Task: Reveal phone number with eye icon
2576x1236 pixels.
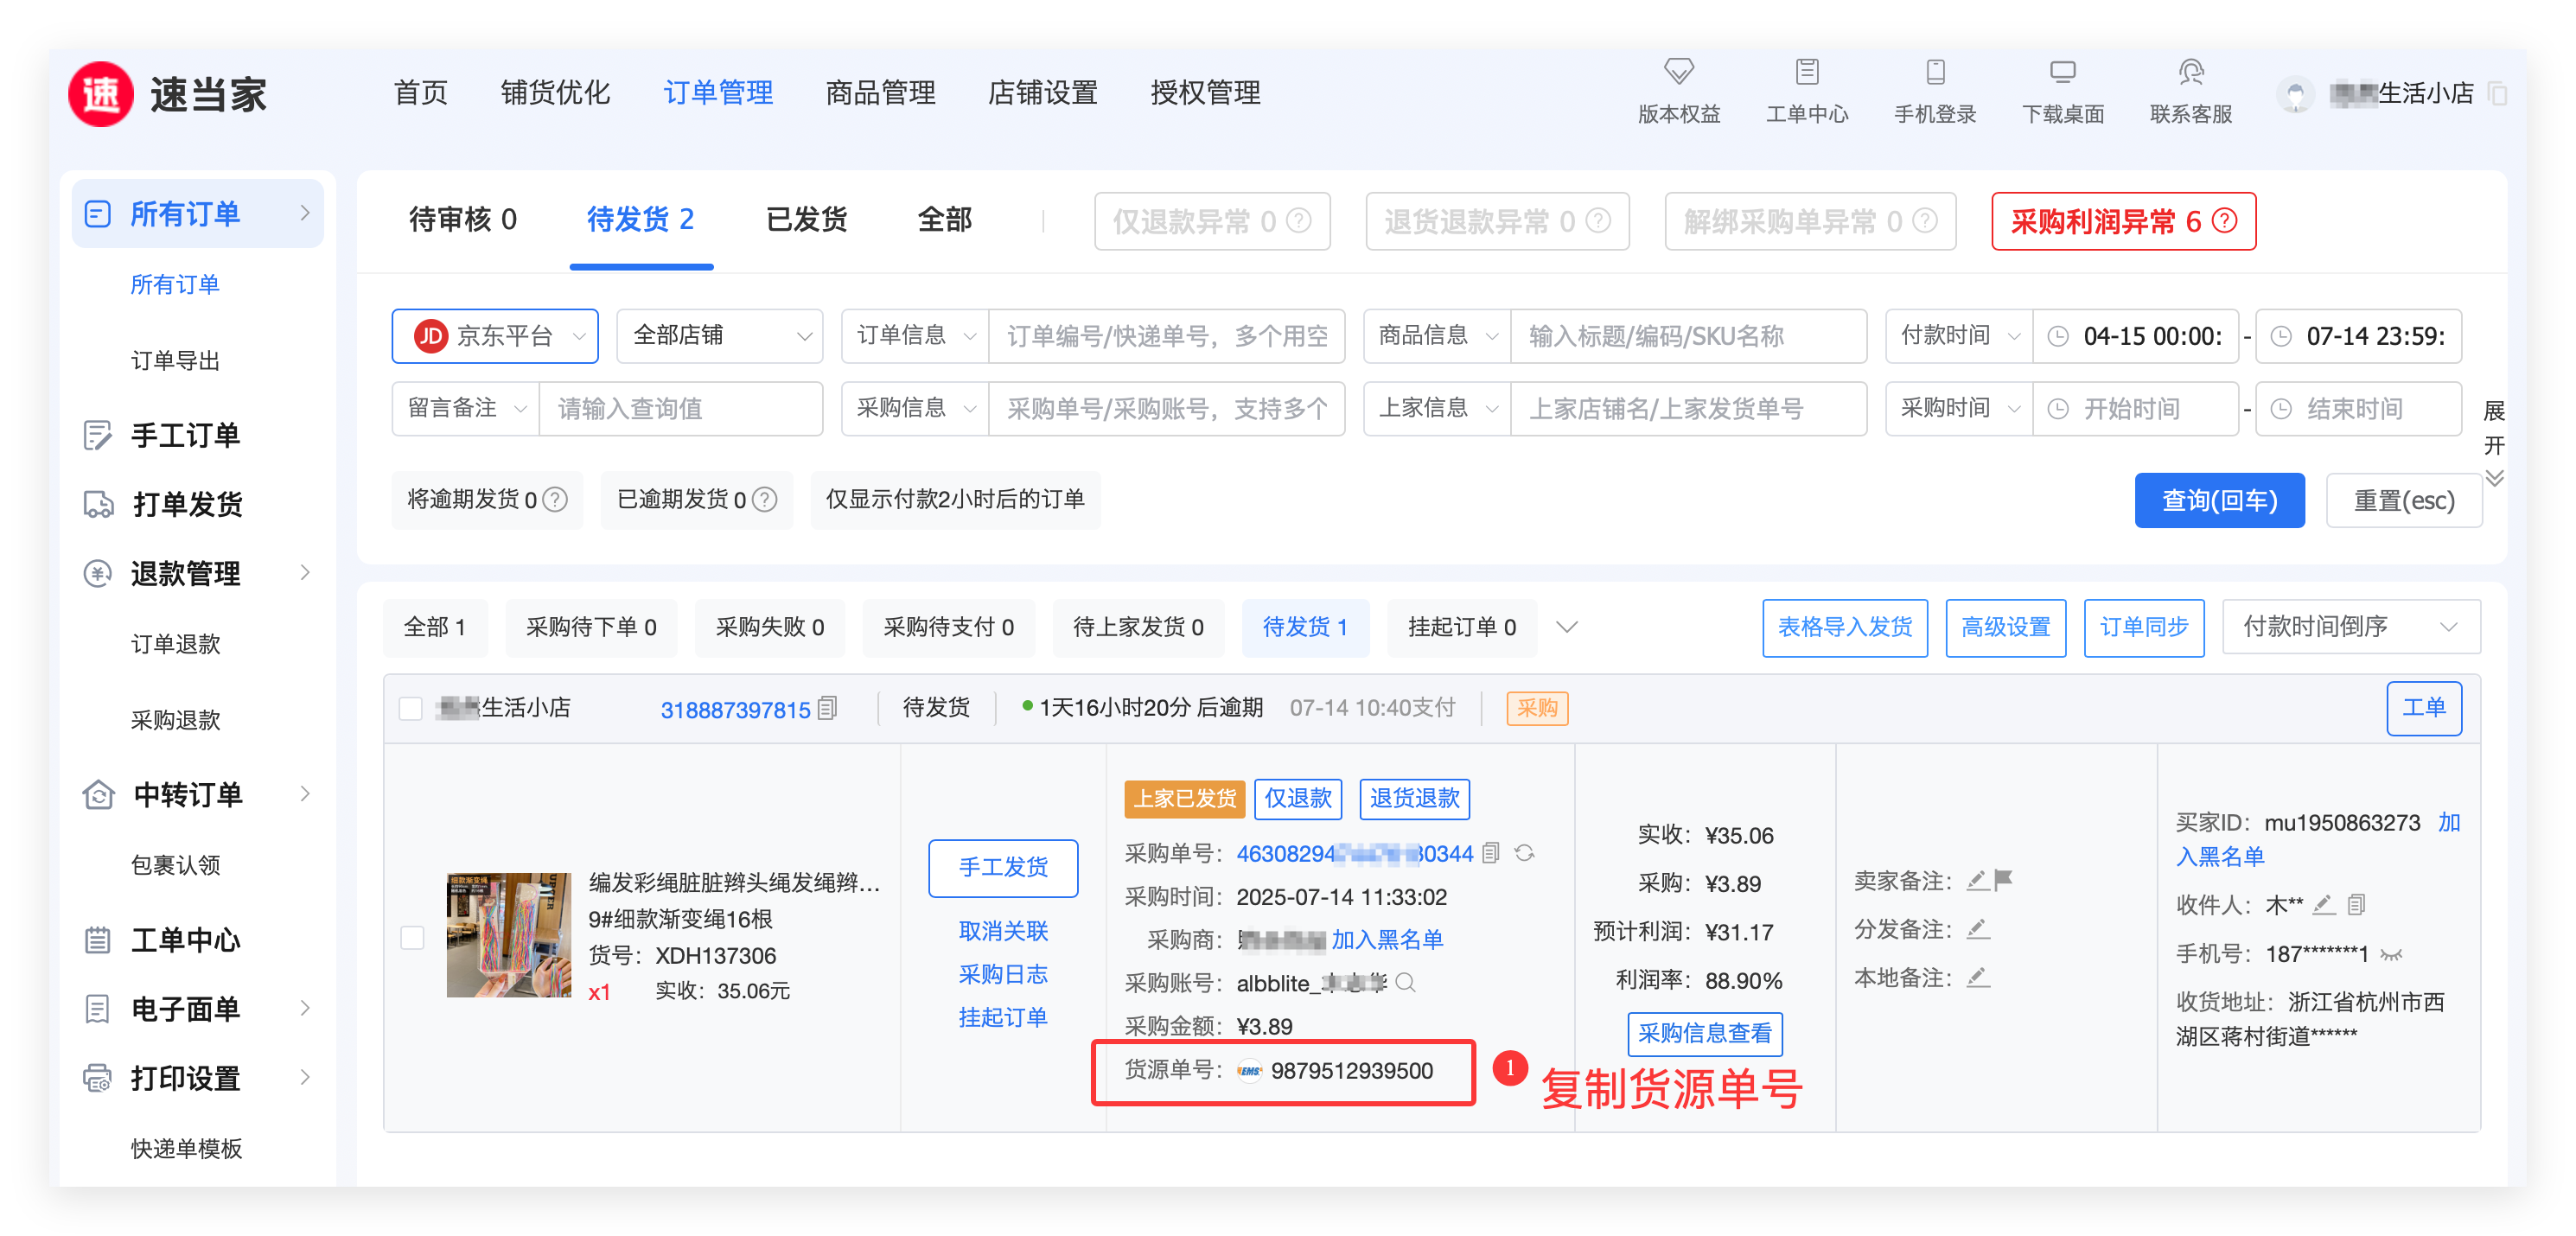Action: [x=2391, y=954]
